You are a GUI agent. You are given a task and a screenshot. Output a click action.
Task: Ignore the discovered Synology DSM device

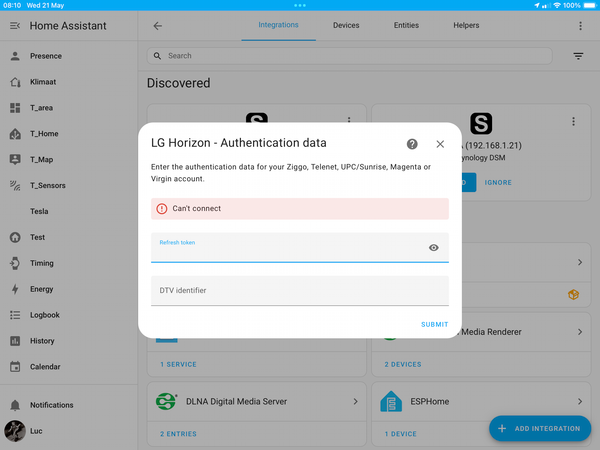pos(498,183)
